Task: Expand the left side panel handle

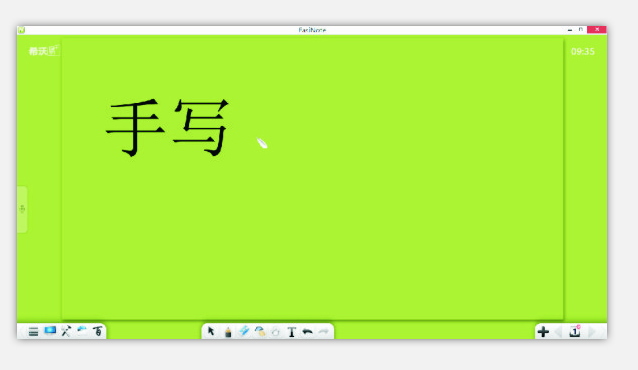Action: [x=22, y=209]
